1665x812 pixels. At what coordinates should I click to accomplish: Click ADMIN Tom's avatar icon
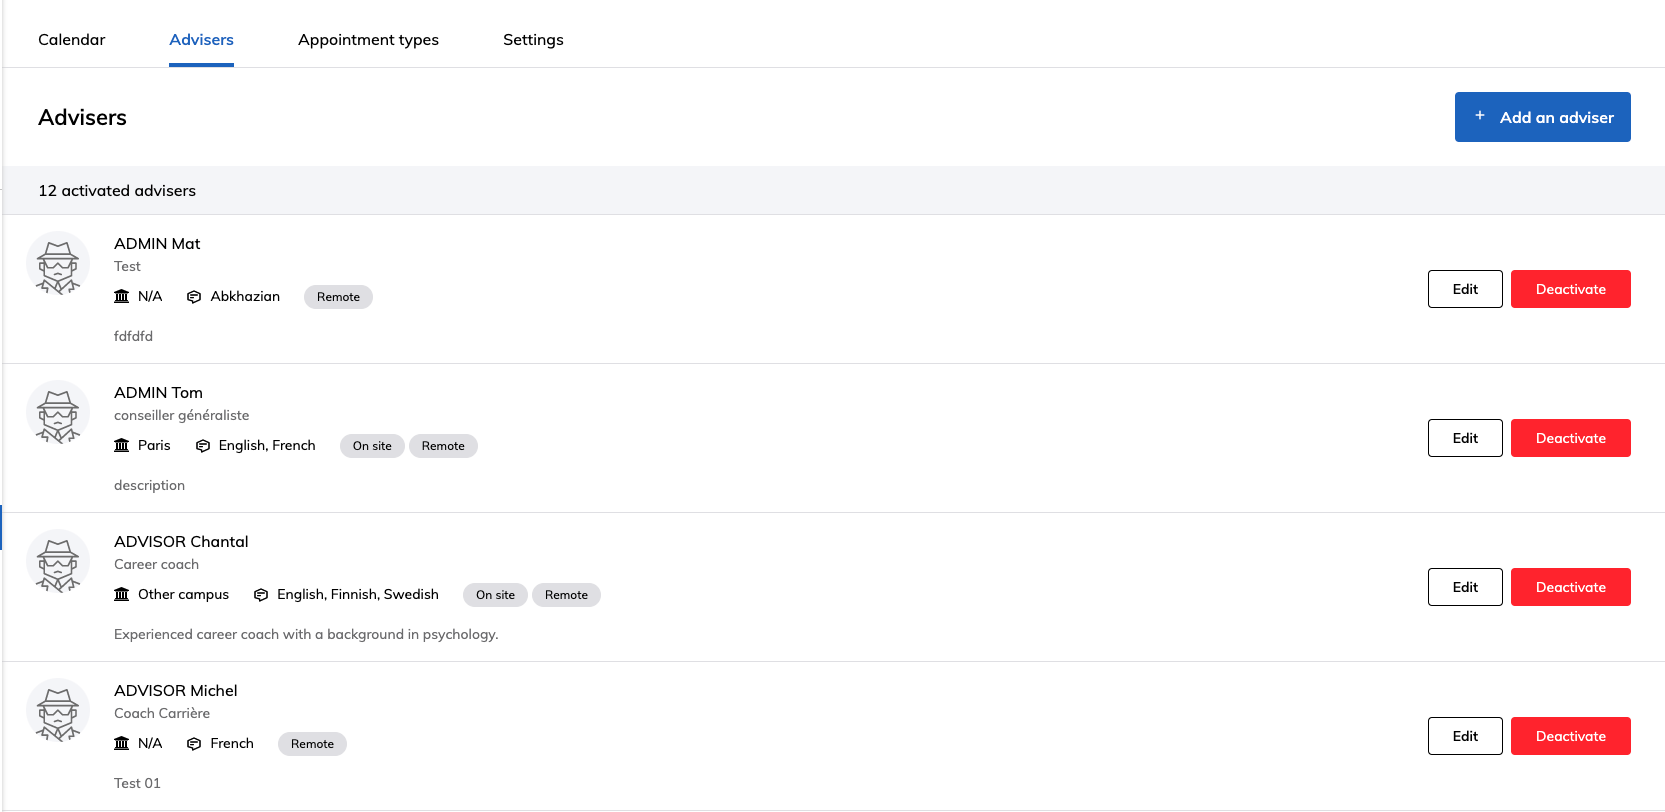(58, 412)
